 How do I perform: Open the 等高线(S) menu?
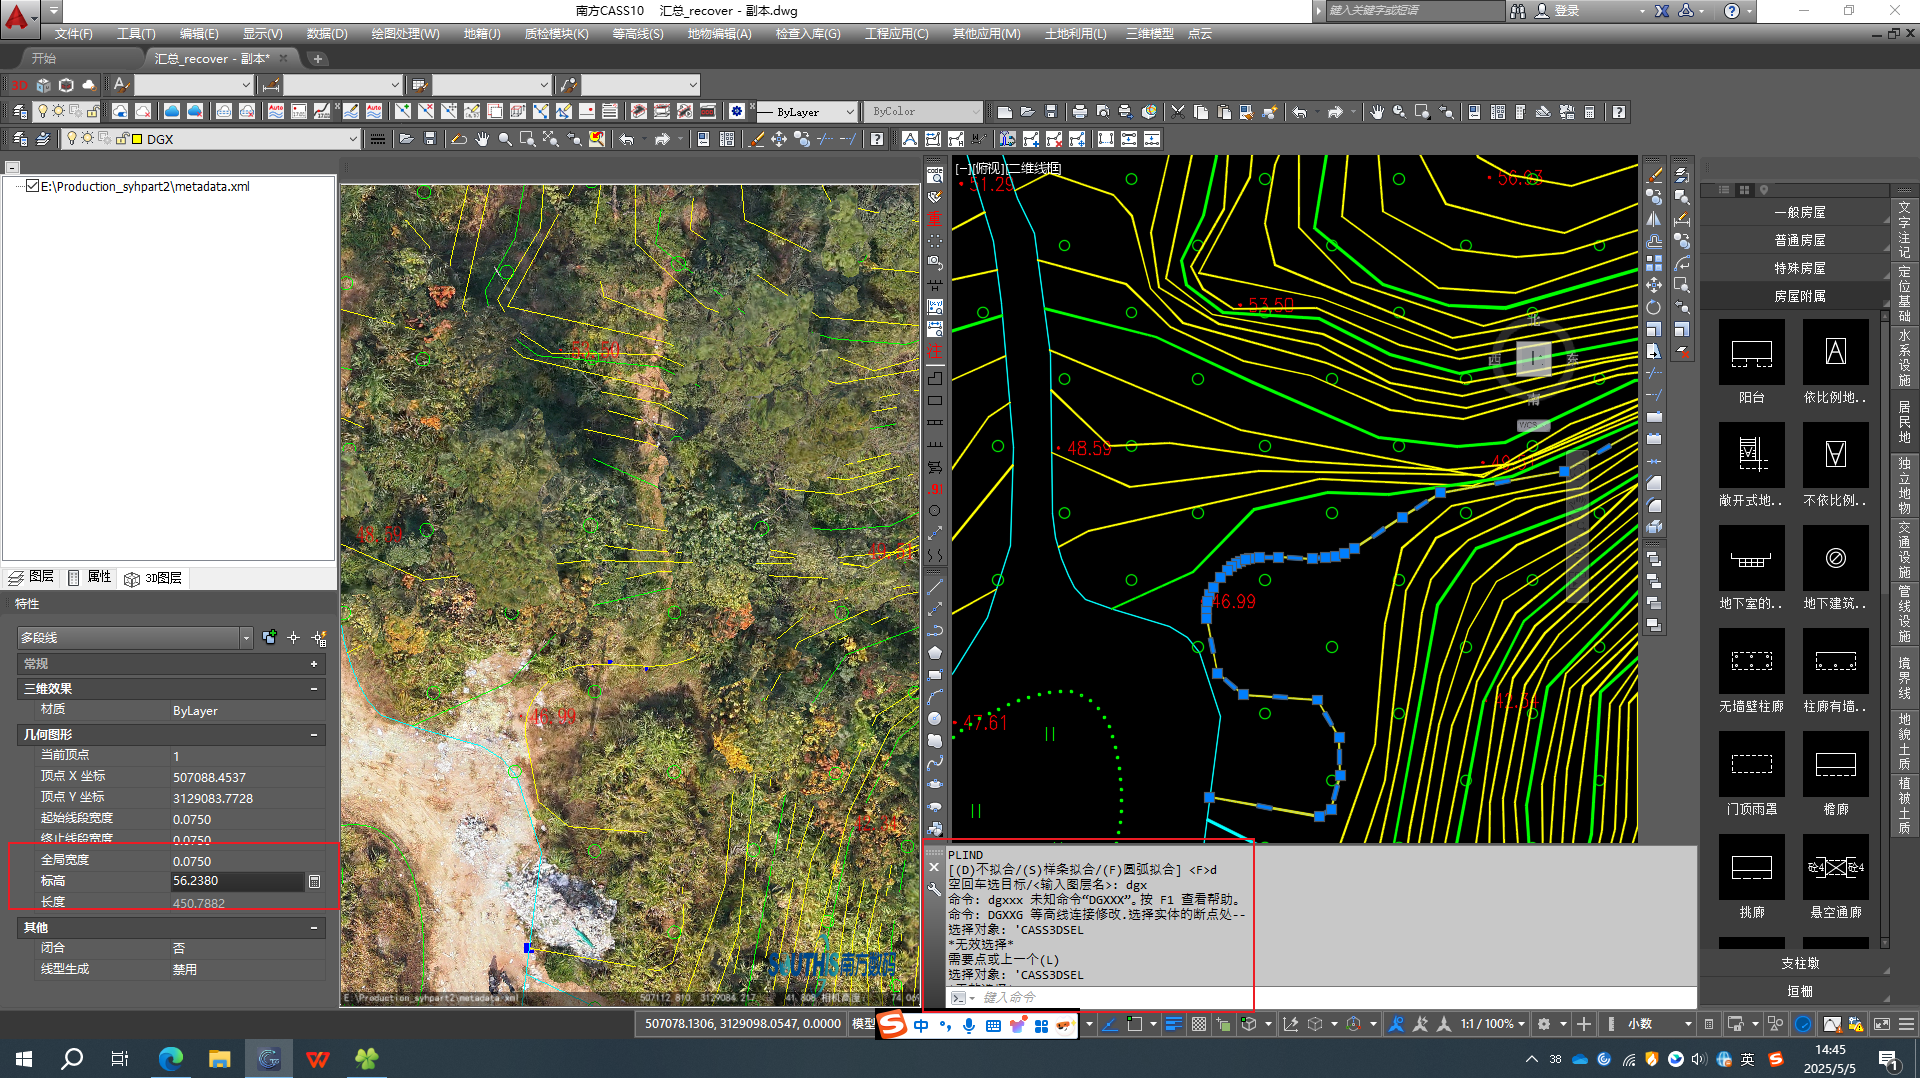tap(637, 34)
